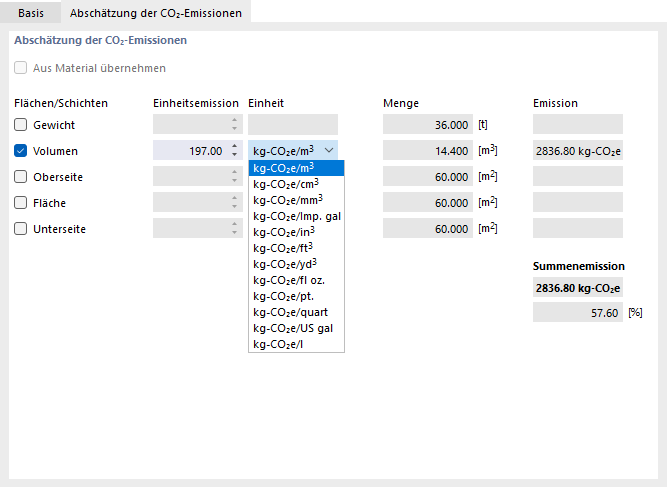Click the Unterseite Einheitsemission field
Viewport: 667px width, 487px height.
click(198, 228)
